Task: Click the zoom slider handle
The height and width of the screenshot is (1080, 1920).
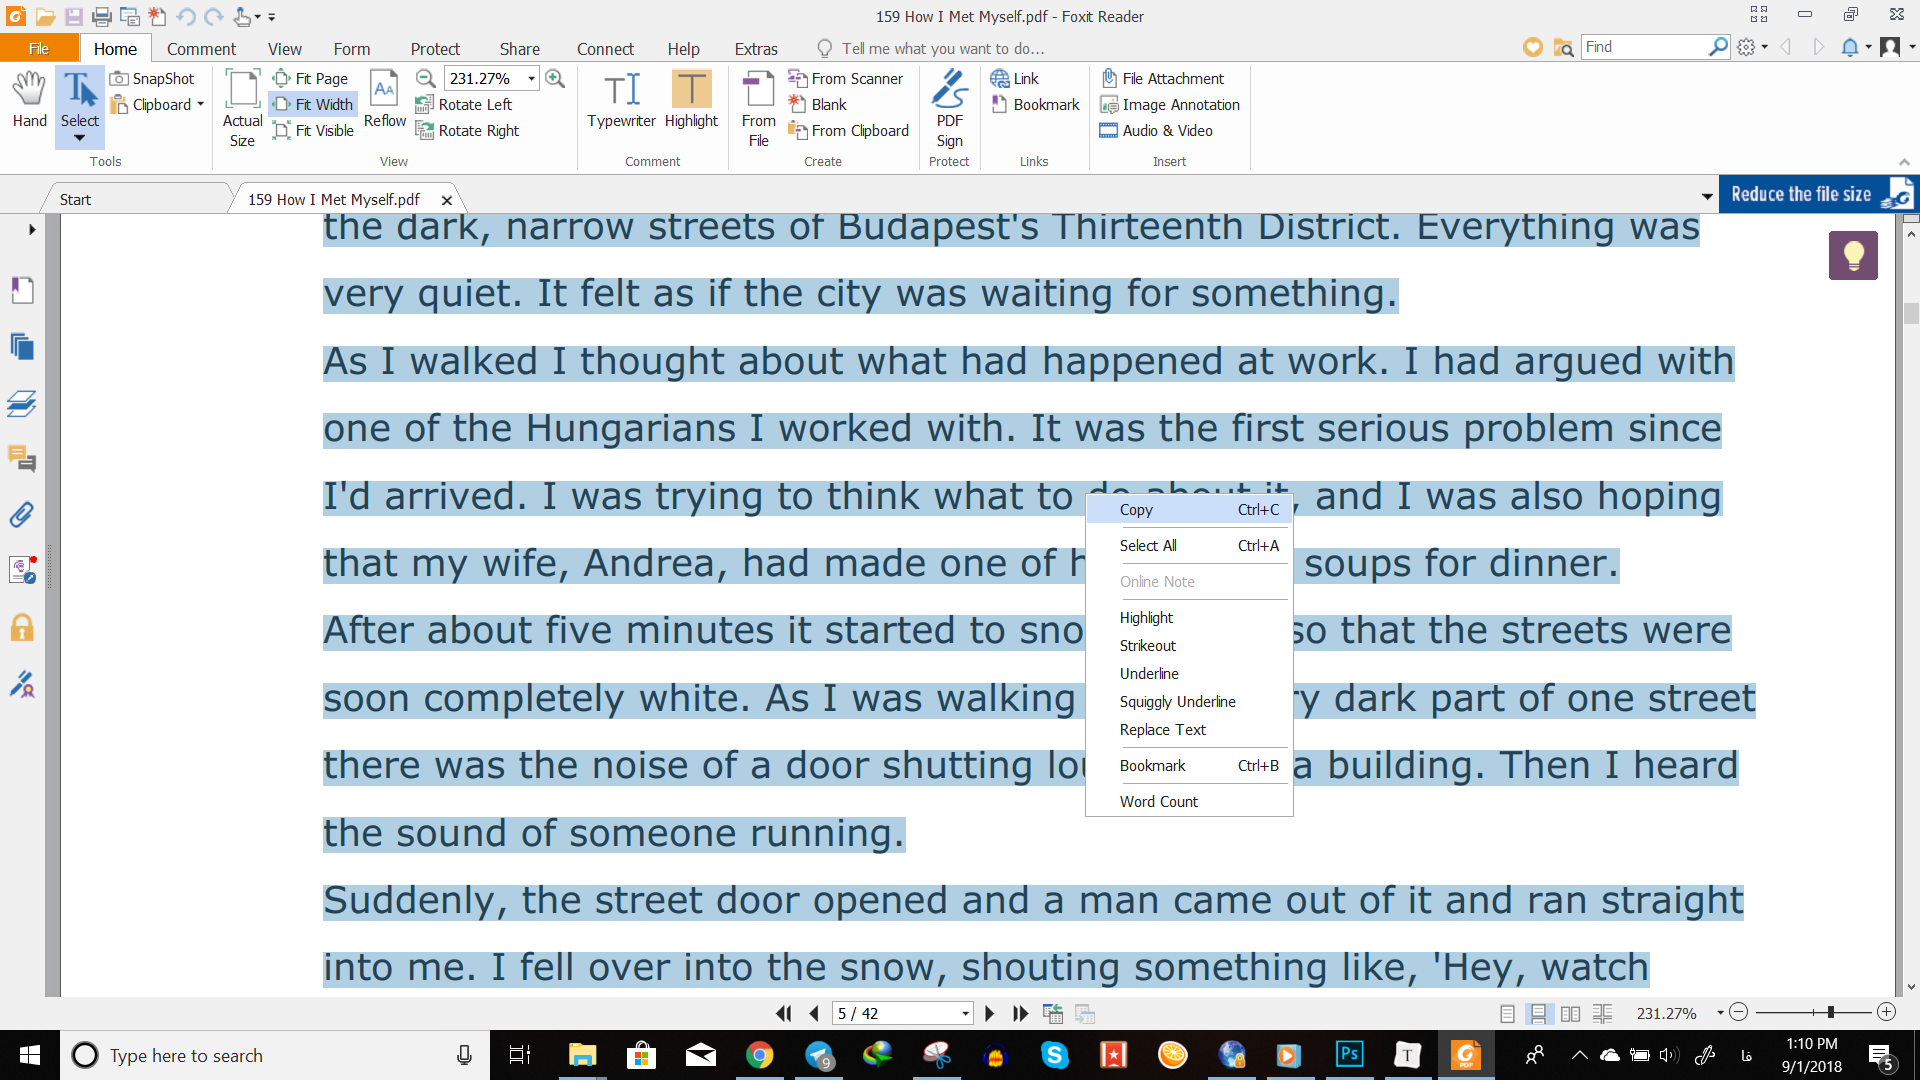Action: click(x=1830, y=1013)
